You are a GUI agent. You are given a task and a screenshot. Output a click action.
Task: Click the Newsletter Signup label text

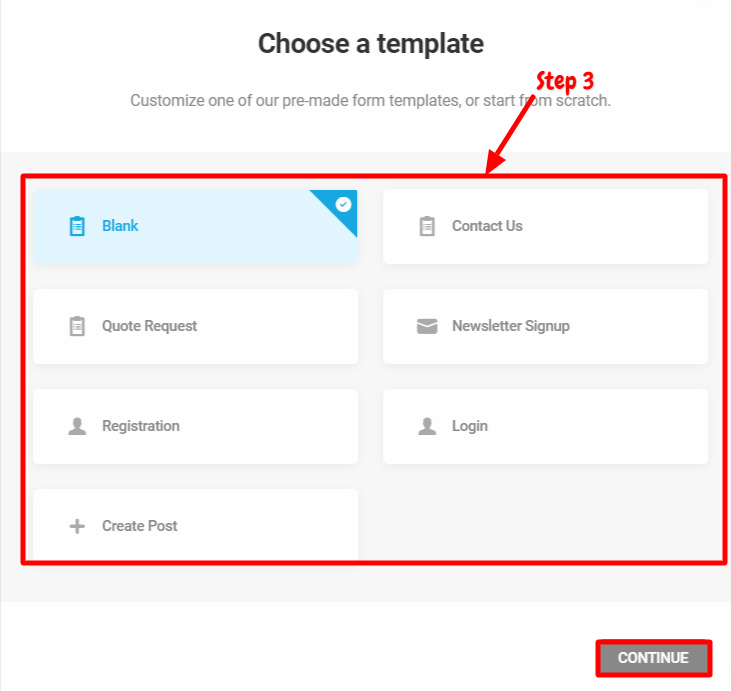point(510,325)
